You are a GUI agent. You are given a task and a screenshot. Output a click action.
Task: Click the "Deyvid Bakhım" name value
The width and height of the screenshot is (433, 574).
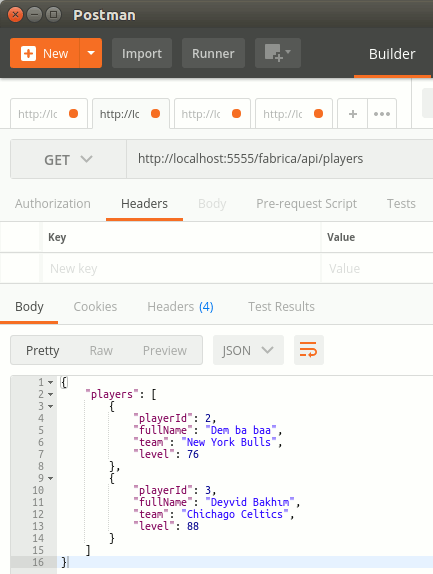point(250,502)
